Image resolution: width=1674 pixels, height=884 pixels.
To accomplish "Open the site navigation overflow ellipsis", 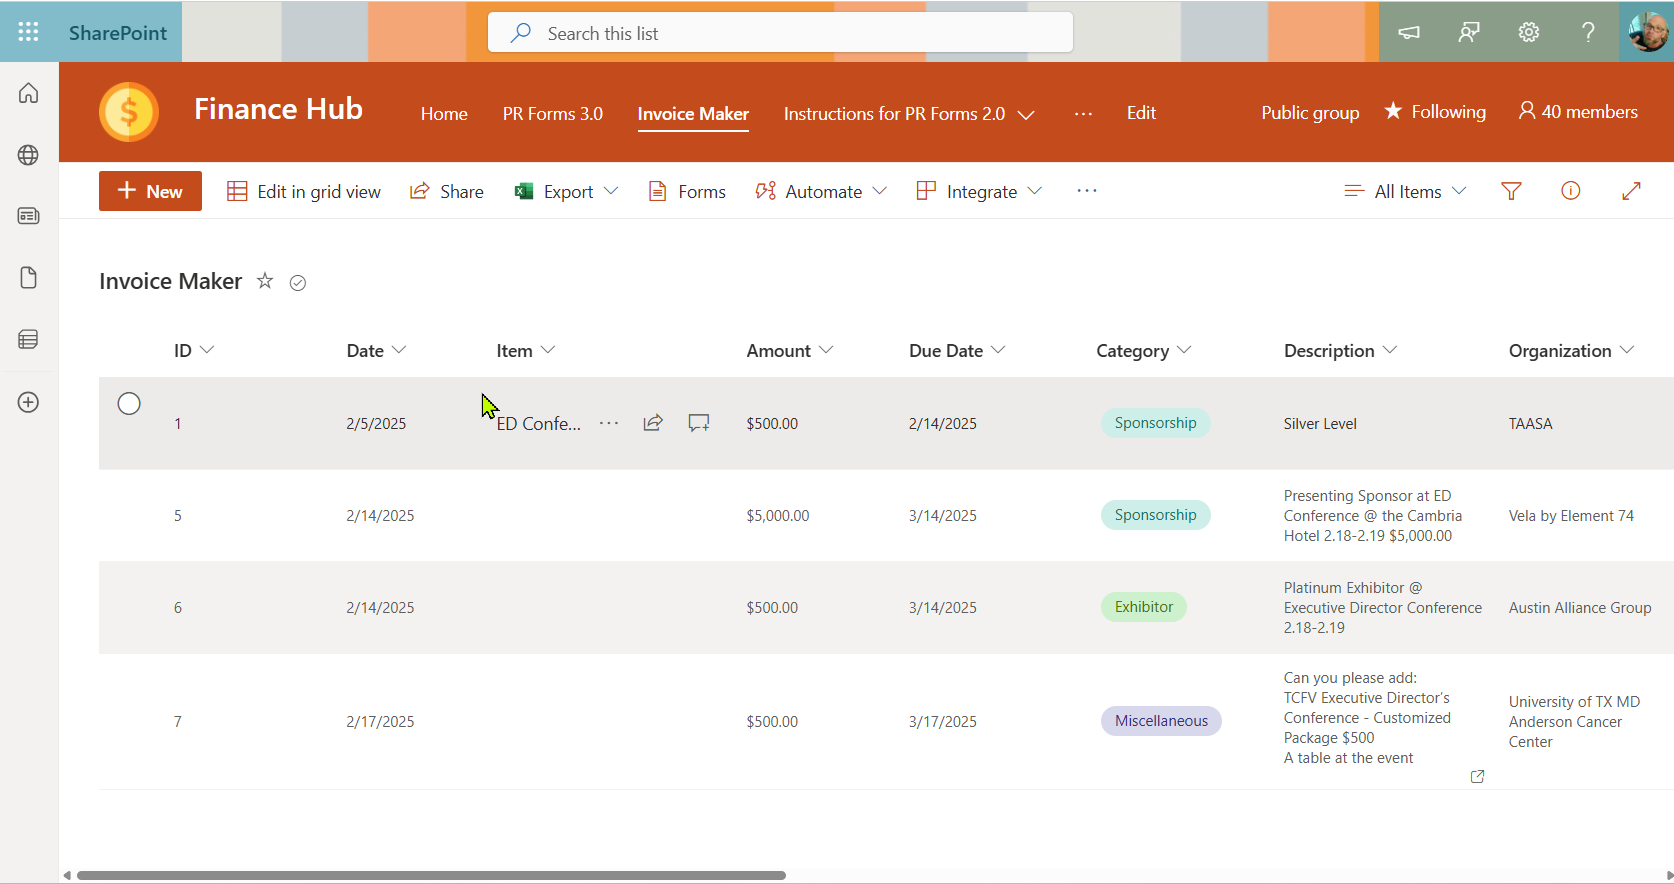I will 1083,114.
